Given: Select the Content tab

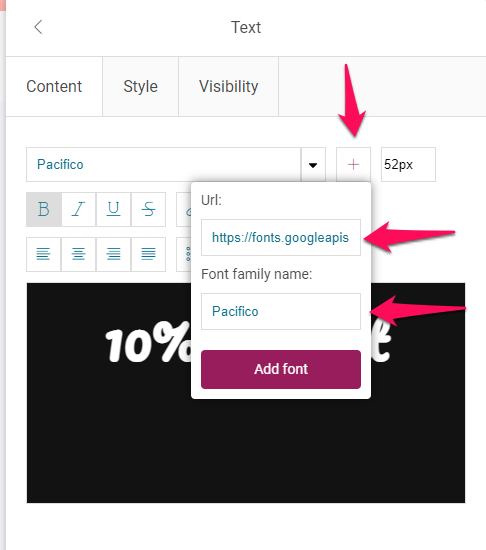Looking at the screenshot, I should (54, 86).
